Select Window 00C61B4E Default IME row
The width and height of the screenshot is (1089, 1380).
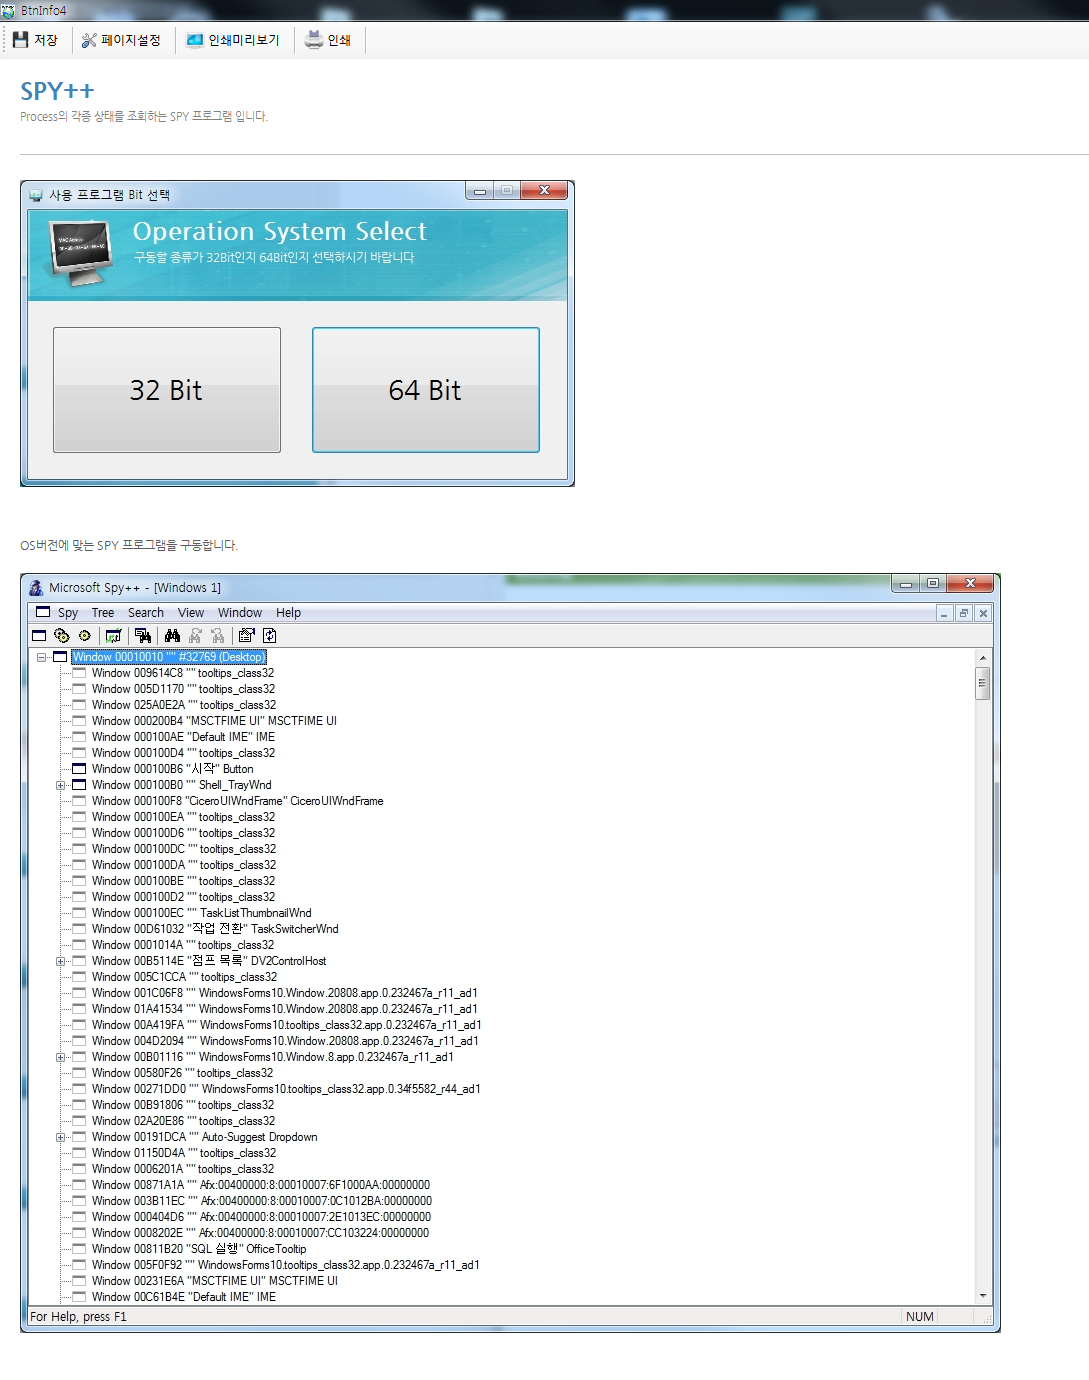[184, 1297]
